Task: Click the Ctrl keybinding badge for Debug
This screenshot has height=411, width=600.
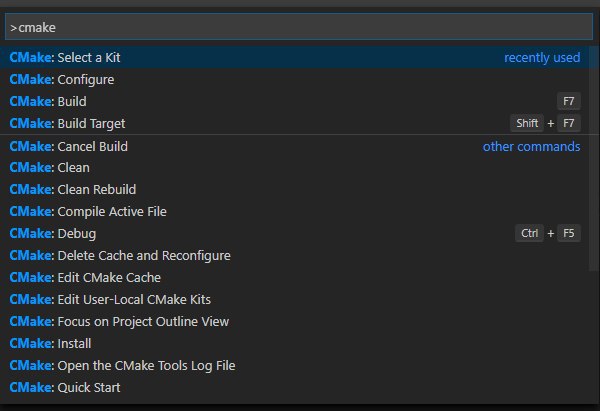Action: point(529,233)
